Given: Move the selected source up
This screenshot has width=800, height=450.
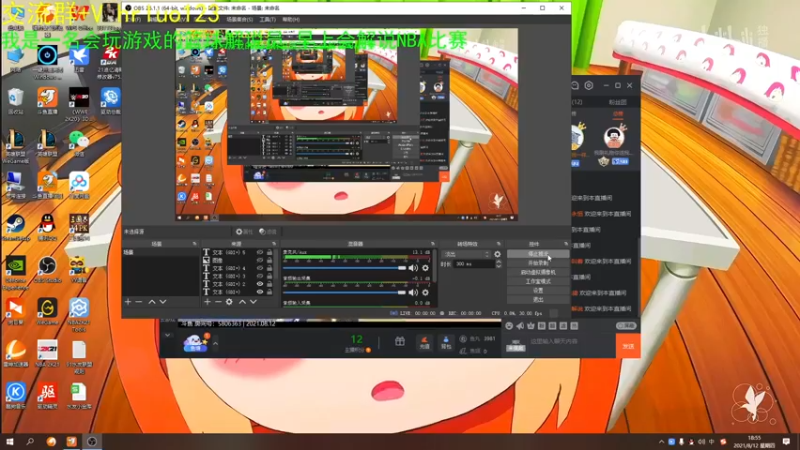Looking at the screenshot, I should [x=242, y=302].
